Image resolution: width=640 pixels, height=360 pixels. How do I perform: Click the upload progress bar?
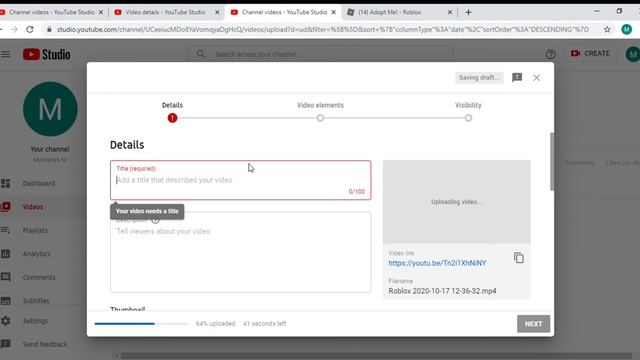[x=141, y=324]
